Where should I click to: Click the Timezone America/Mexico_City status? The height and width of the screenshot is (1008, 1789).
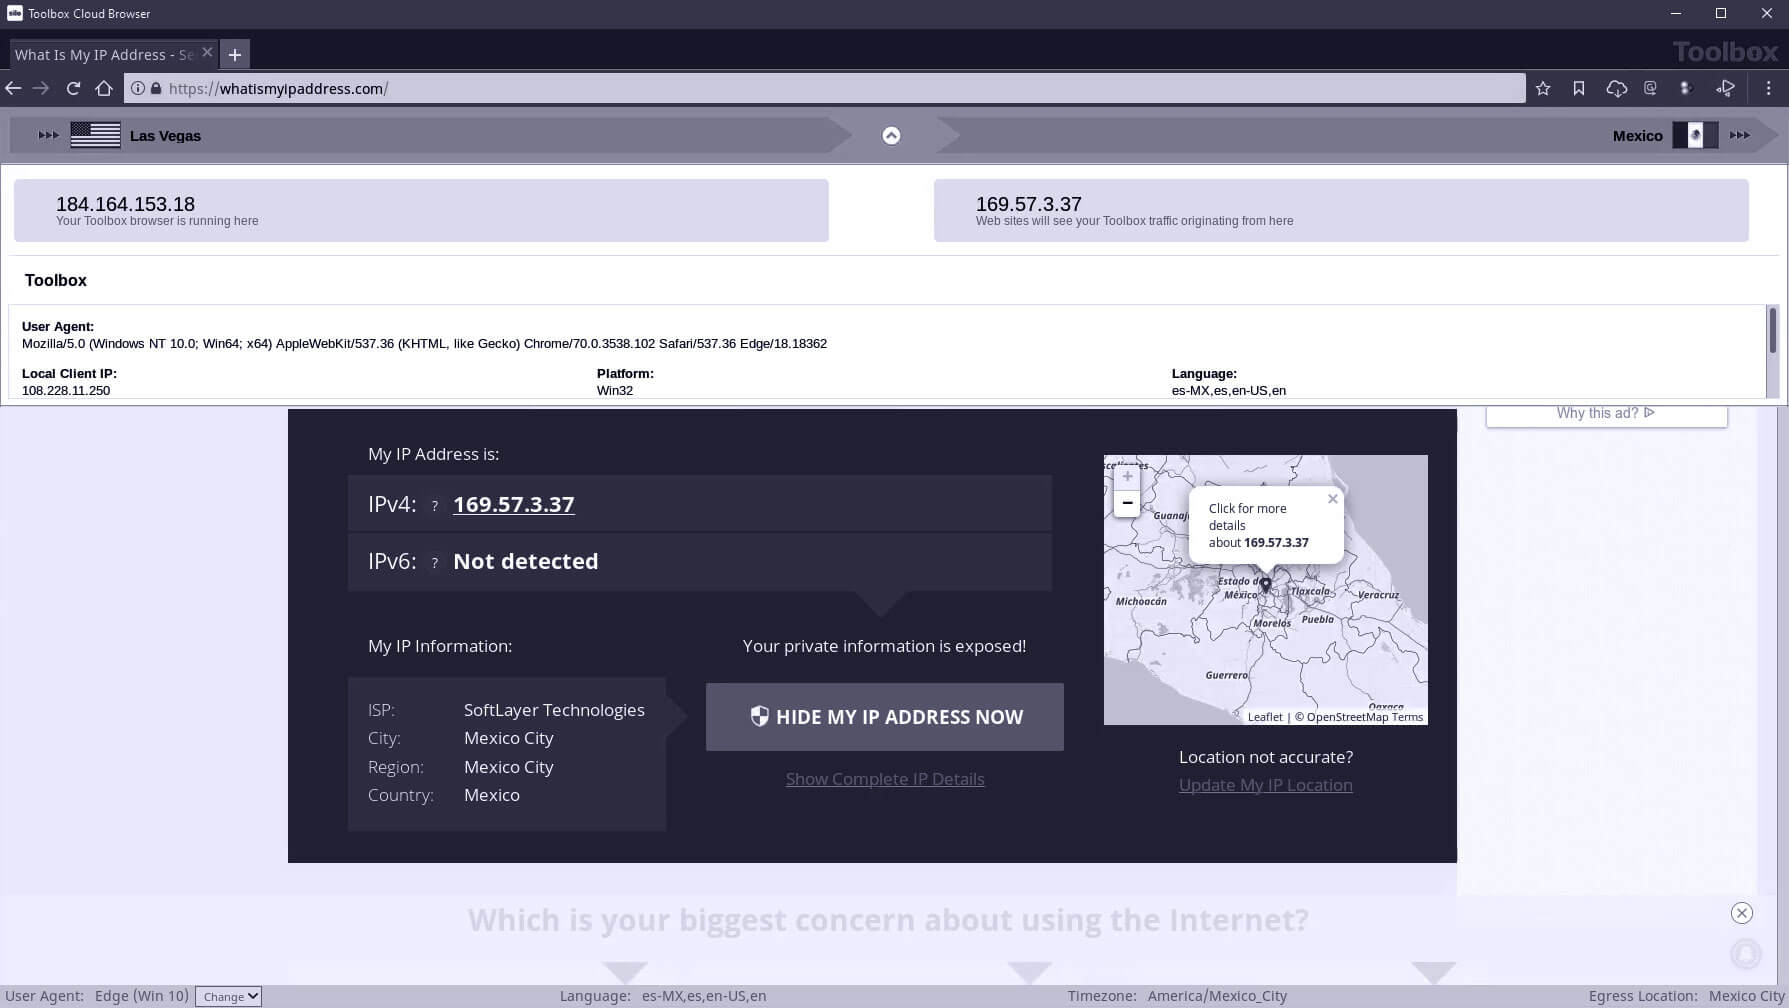pos(1177,996)
